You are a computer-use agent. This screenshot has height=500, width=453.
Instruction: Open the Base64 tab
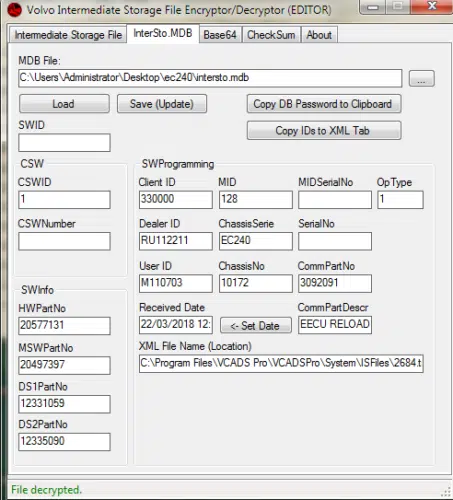(220, 35)
